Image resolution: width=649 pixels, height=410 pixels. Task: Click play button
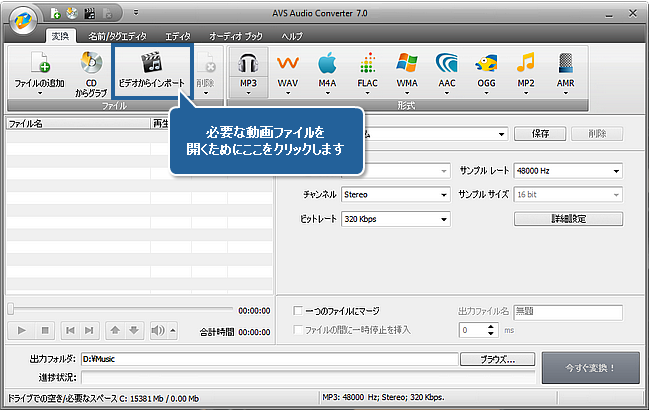22,331
